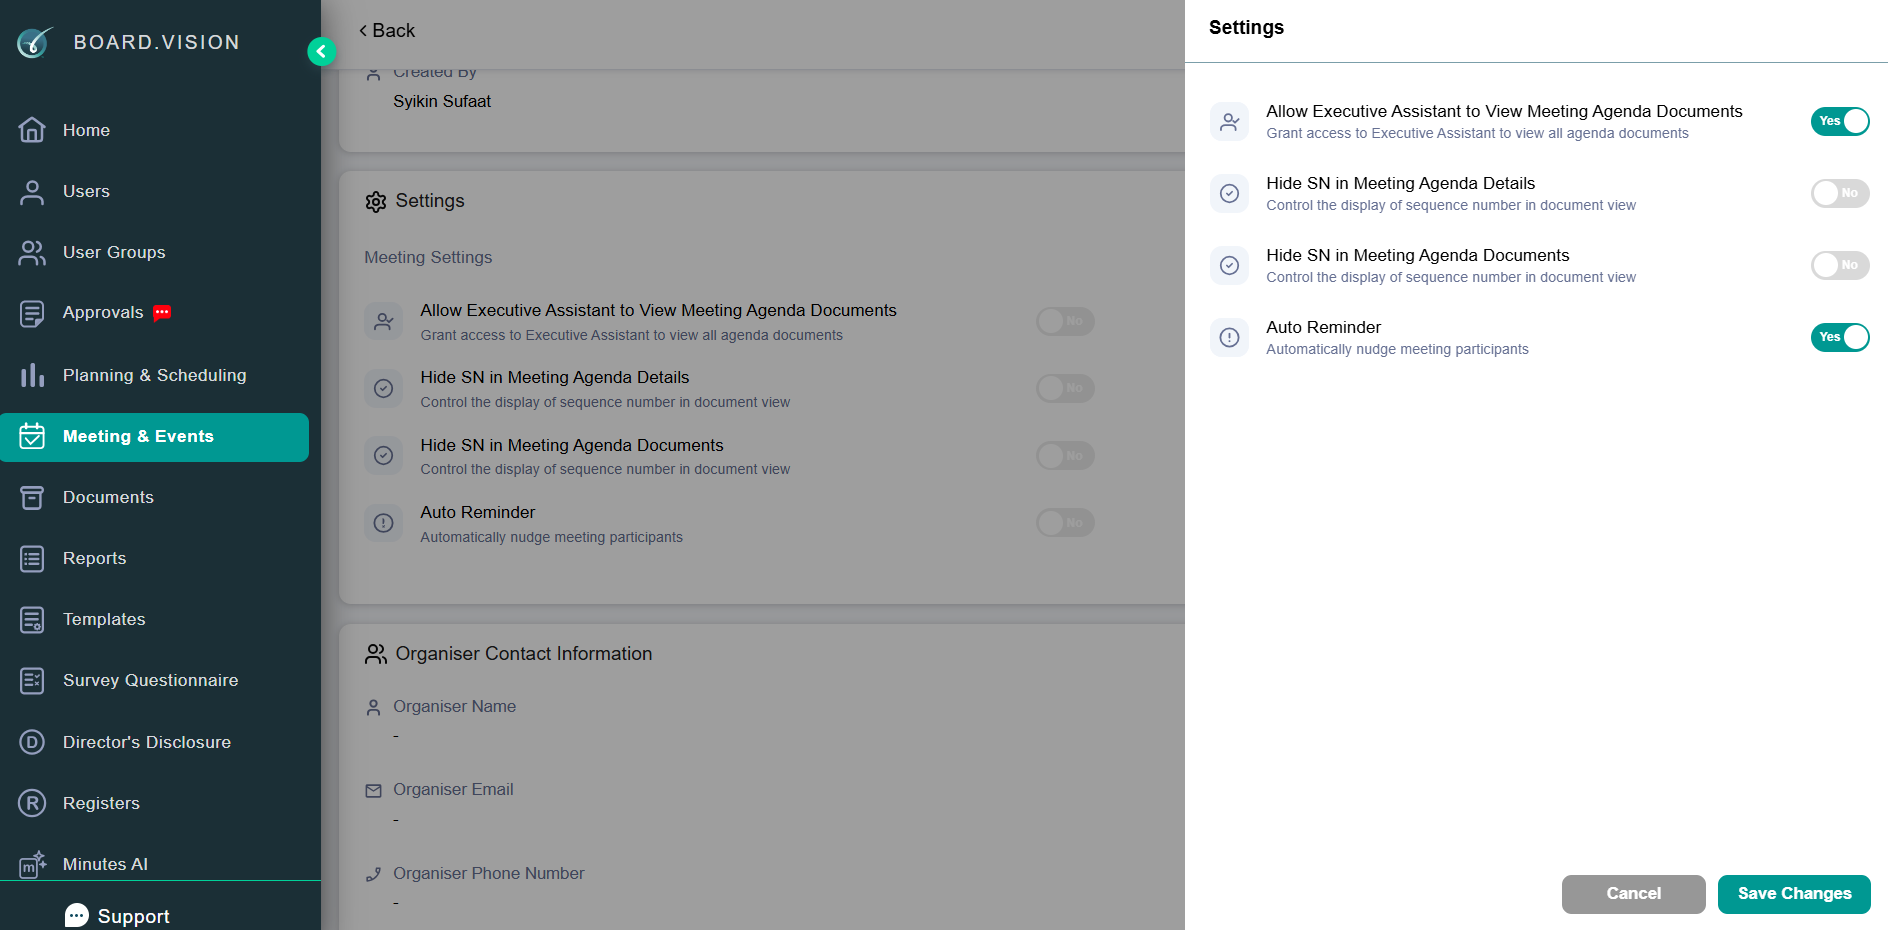Click the Meeting & Events calendar icon

pyautogui.click(x=32, y=436)
